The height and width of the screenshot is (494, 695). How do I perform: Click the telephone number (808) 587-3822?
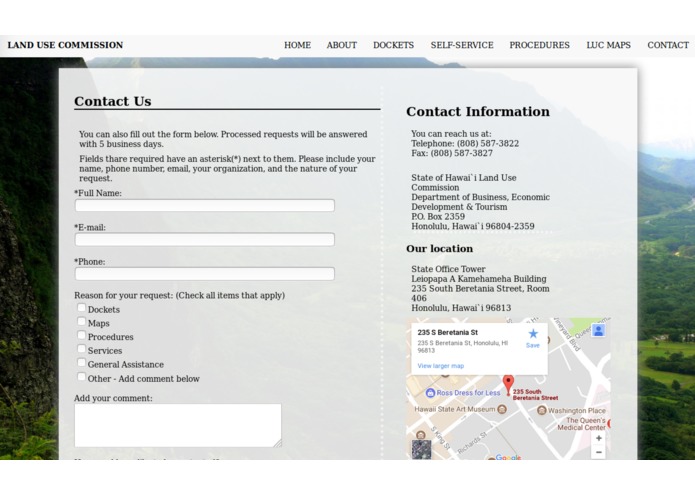coord(488,144)
